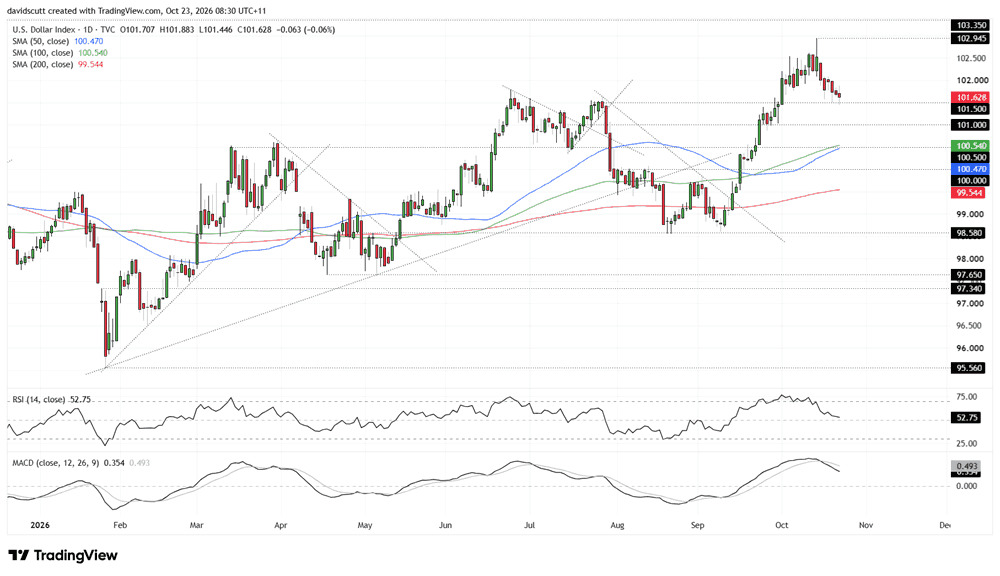Select the close value "C101.628" in the legend

(x=255, y=29)
